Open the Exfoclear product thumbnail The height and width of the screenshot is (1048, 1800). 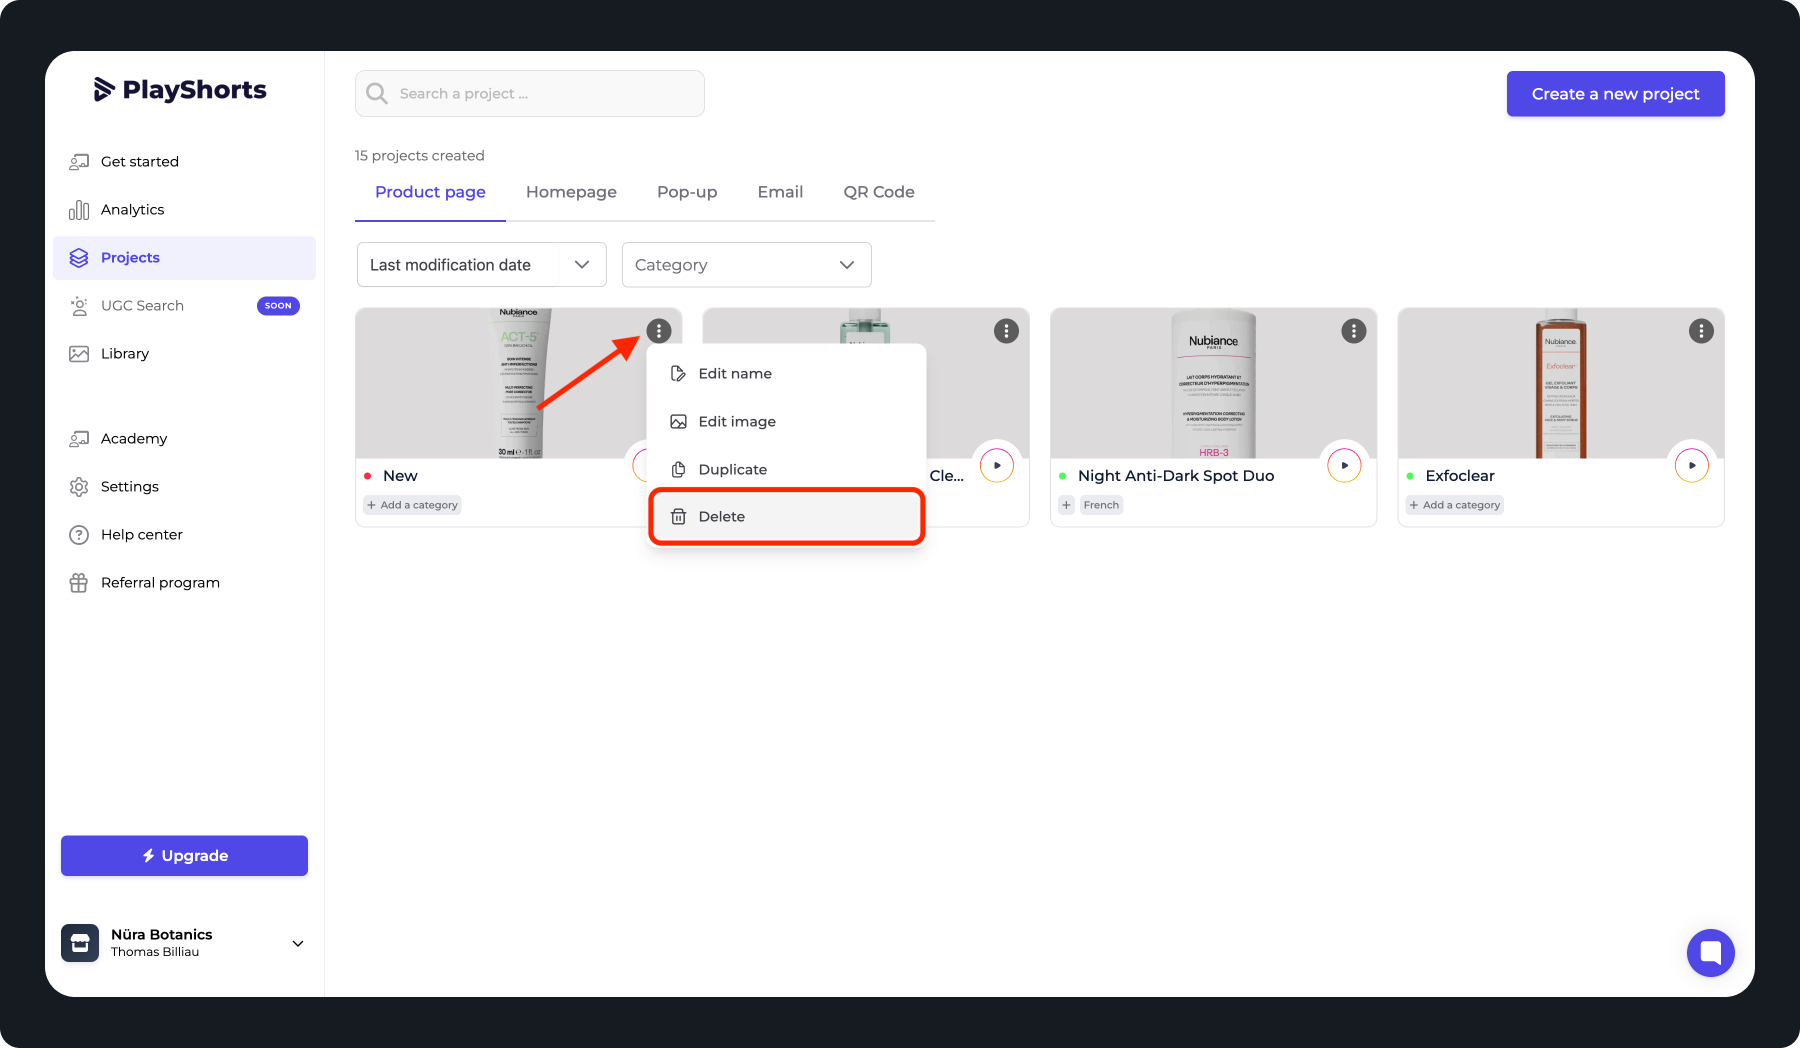tap(1561, 383)
